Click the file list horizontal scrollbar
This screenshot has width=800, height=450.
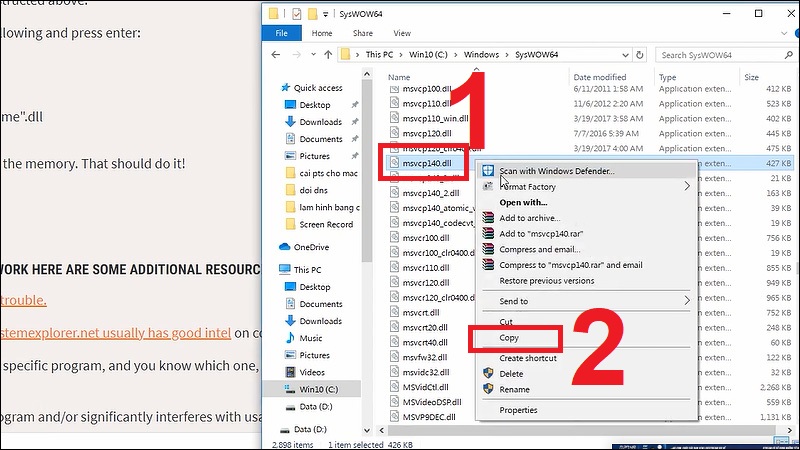point(584,430)
